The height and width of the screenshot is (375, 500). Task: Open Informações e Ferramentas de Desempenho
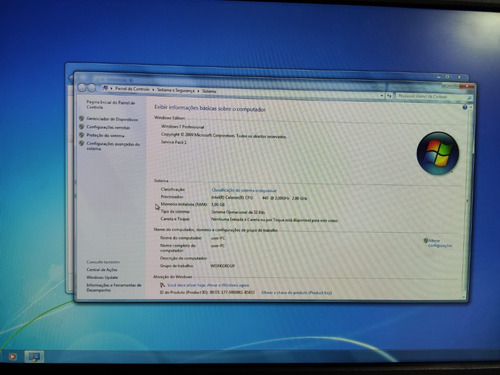point(114,288)
